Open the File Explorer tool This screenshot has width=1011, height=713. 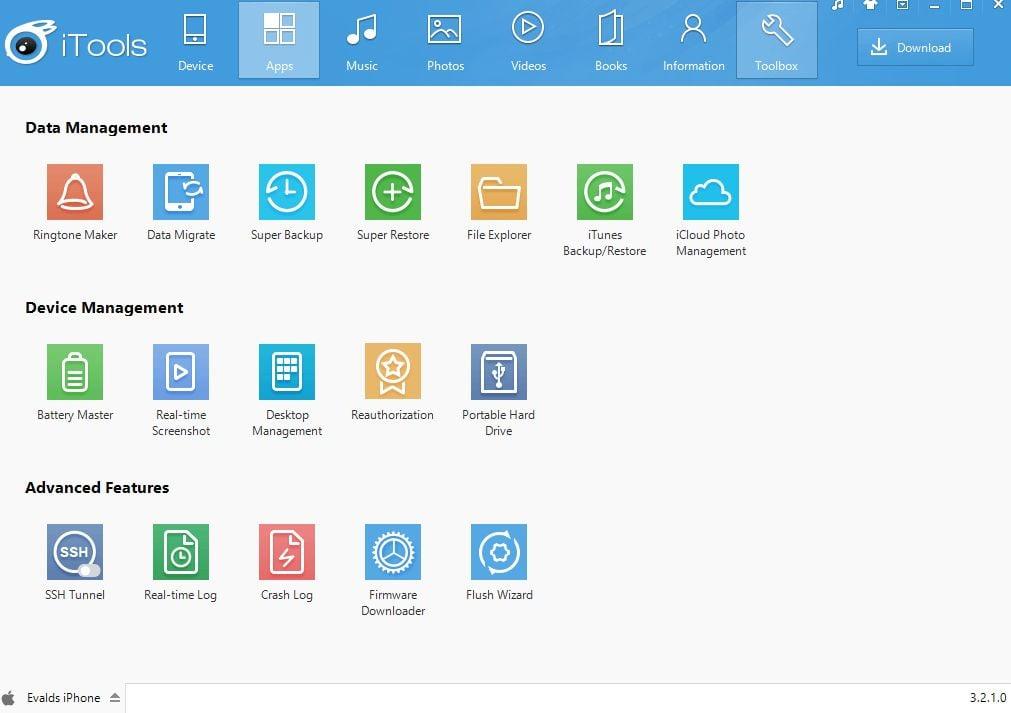(499, 192)
